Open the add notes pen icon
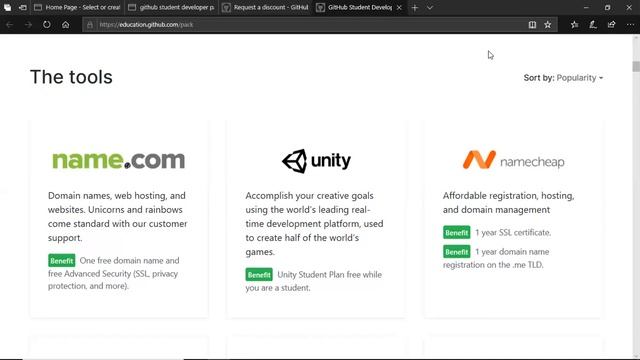 (x=593, y=25)
